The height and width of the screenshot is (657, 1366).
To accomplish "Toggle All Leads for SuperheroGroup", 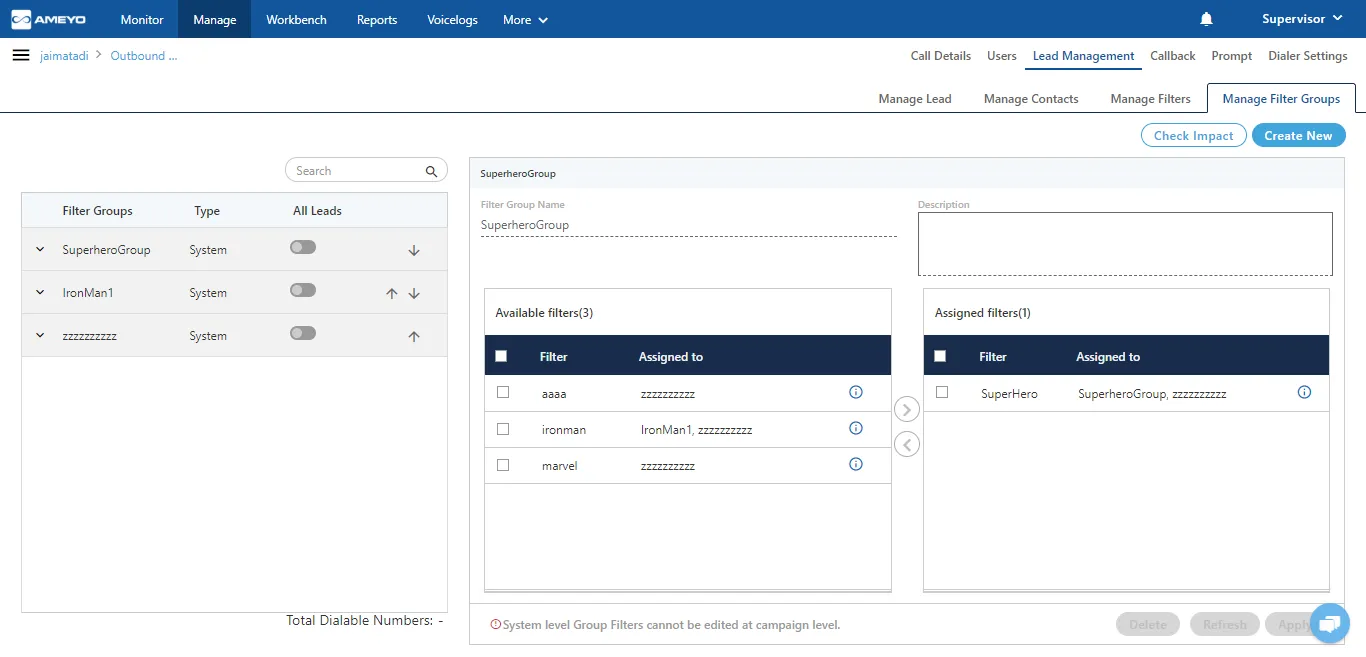I will (x=303, y=247).
